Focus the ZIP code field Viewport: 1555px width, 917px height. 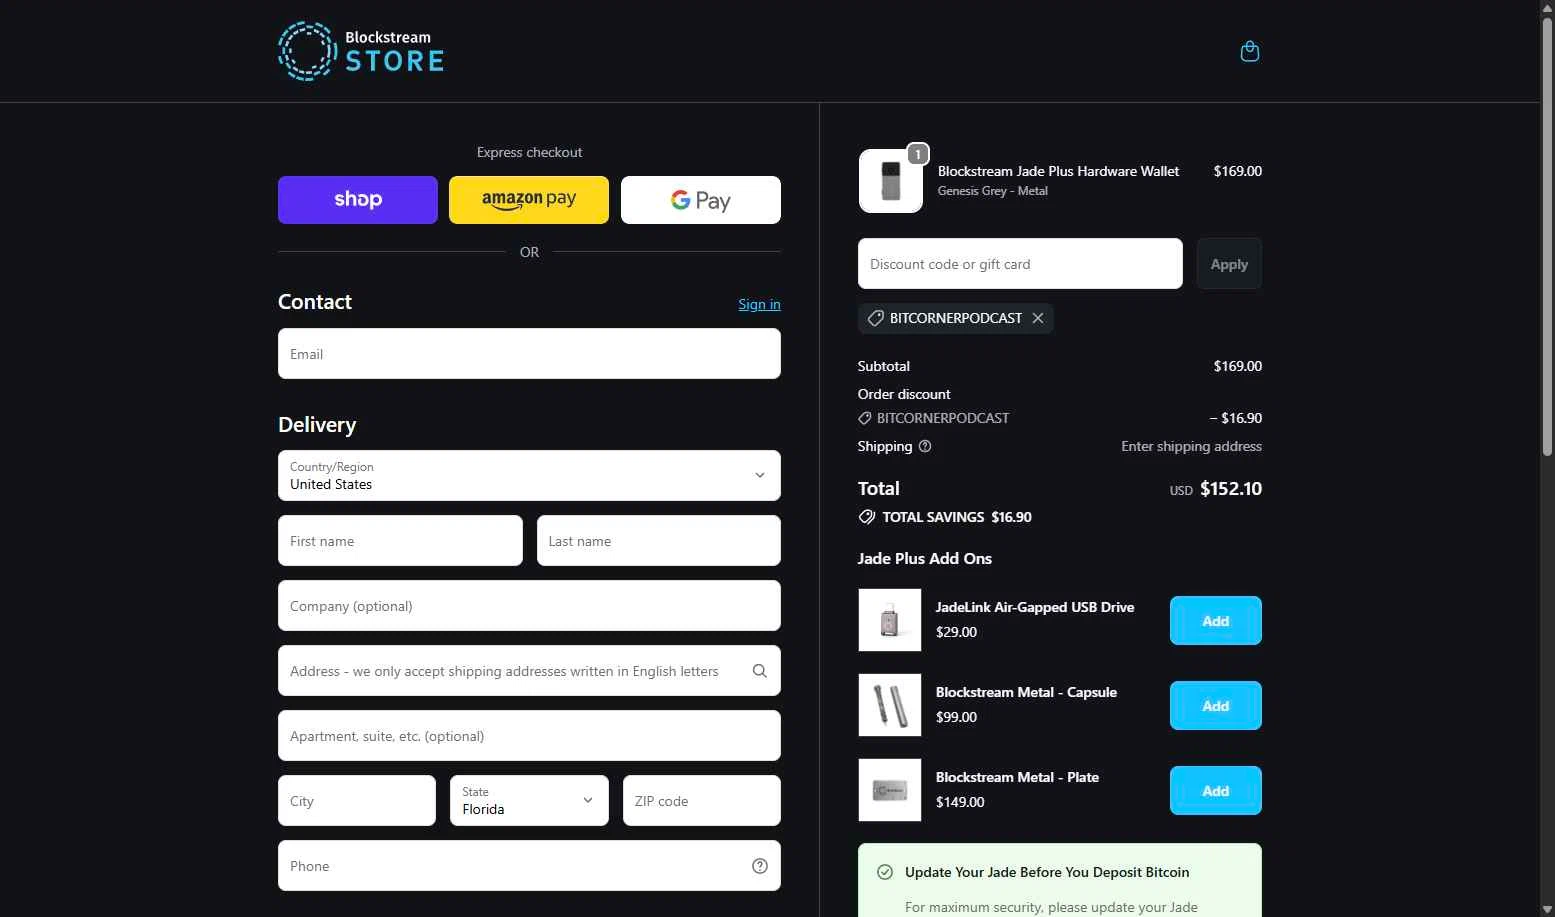(x=702, y=801)
